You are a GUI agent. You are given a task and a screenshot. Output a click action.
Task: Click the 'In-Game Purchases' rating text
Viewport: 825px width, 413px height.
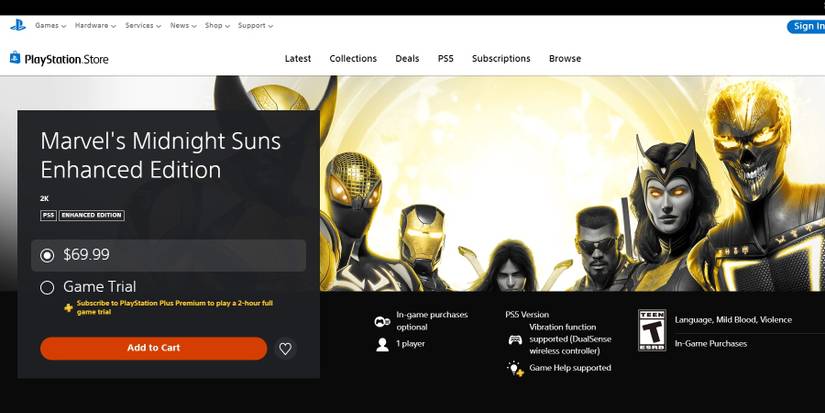click(711, 344)
